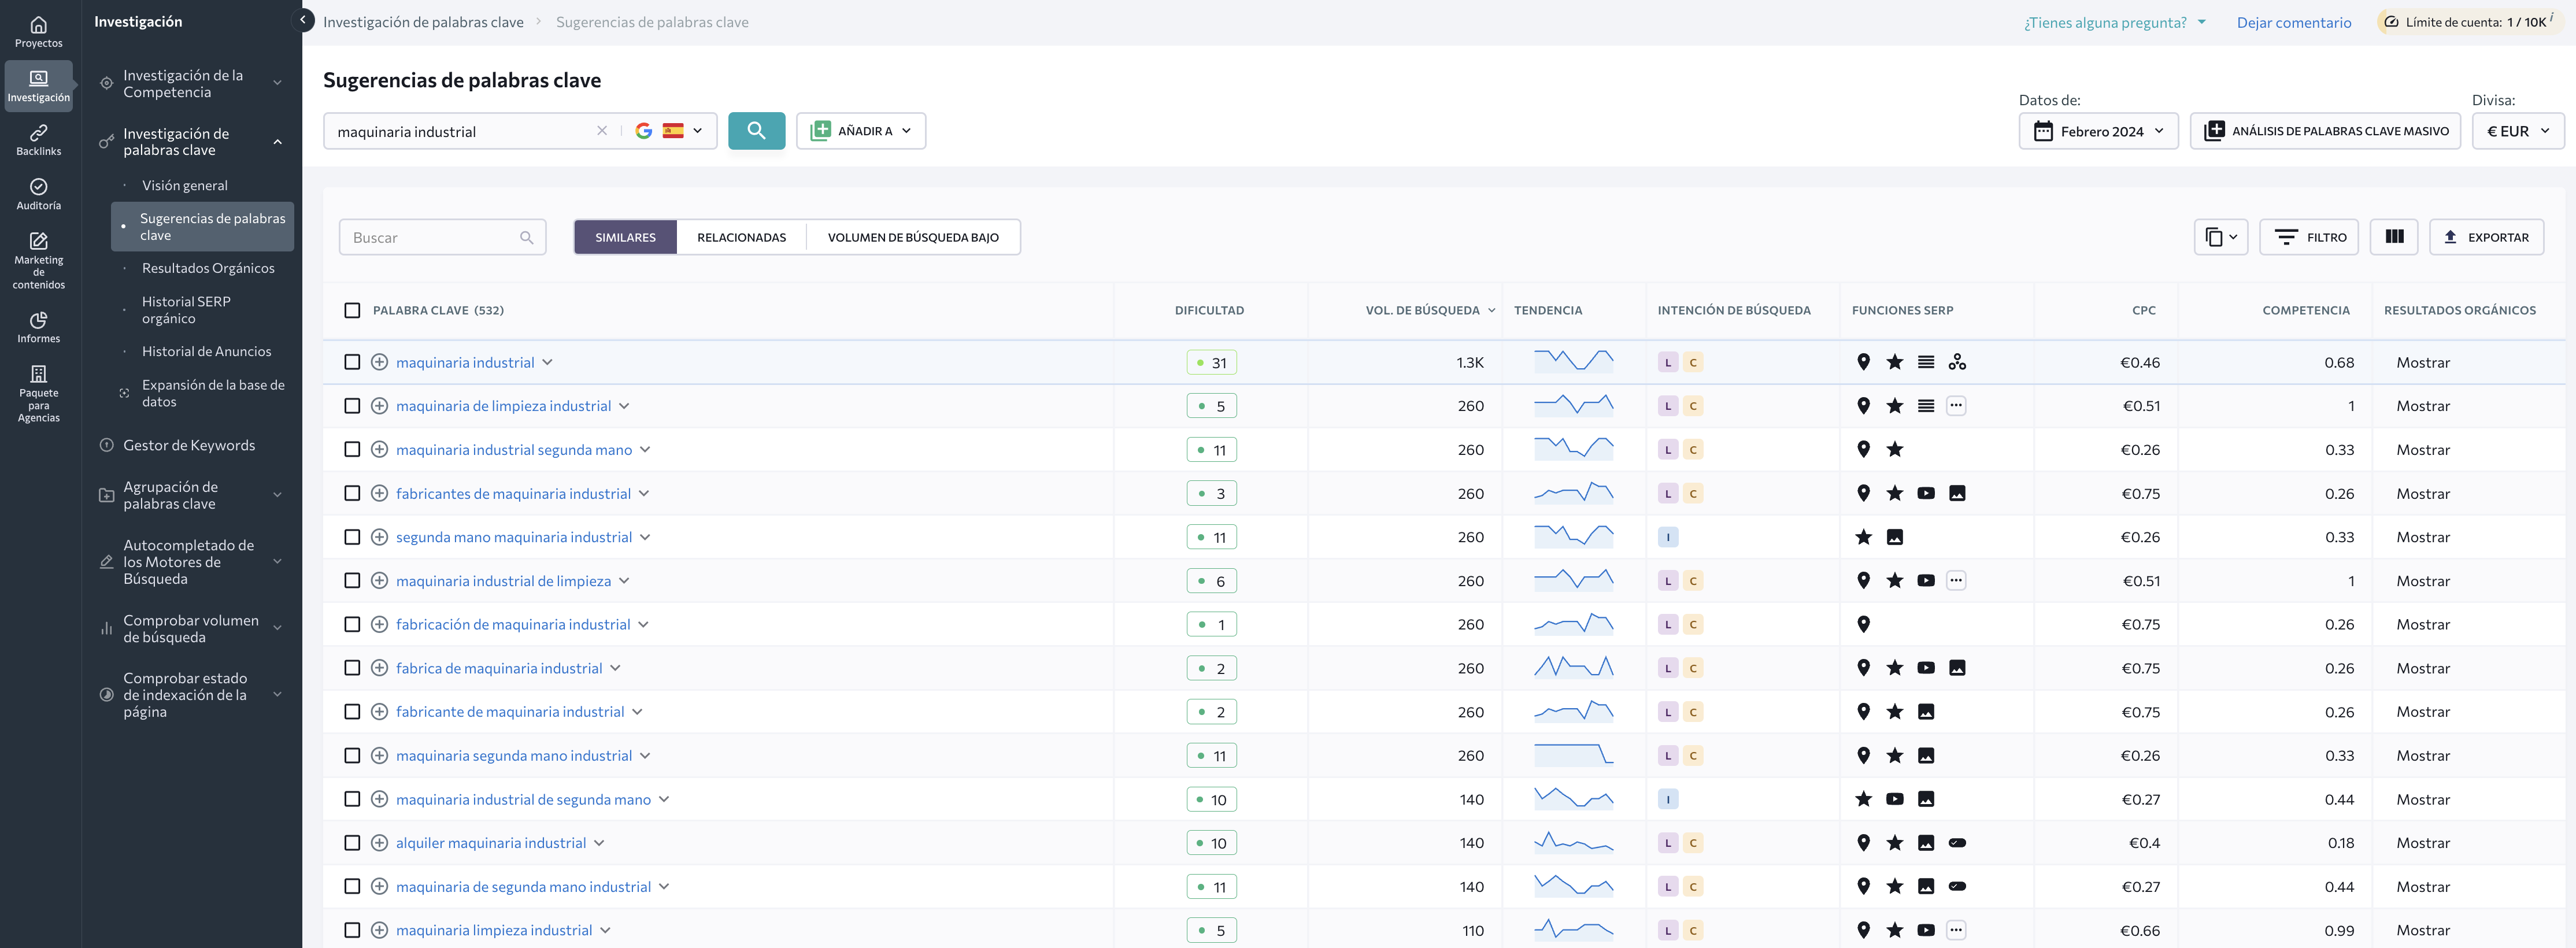Click trend chart for maquinaria segunda mano industrial
Screen dimensions: 2576x948
point(1573,755)
